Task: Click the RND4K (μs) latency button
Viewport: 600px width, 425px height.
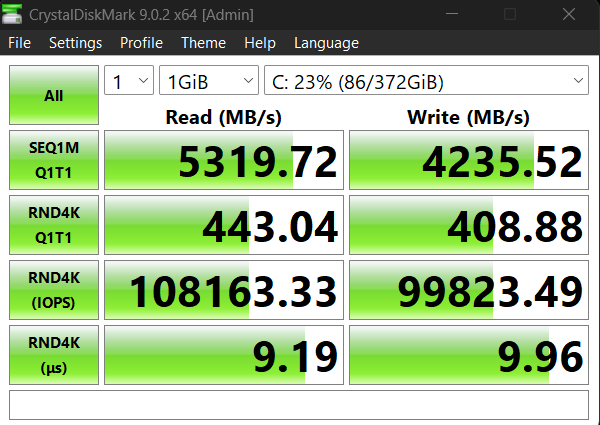Action: click(x=54, y=355)
